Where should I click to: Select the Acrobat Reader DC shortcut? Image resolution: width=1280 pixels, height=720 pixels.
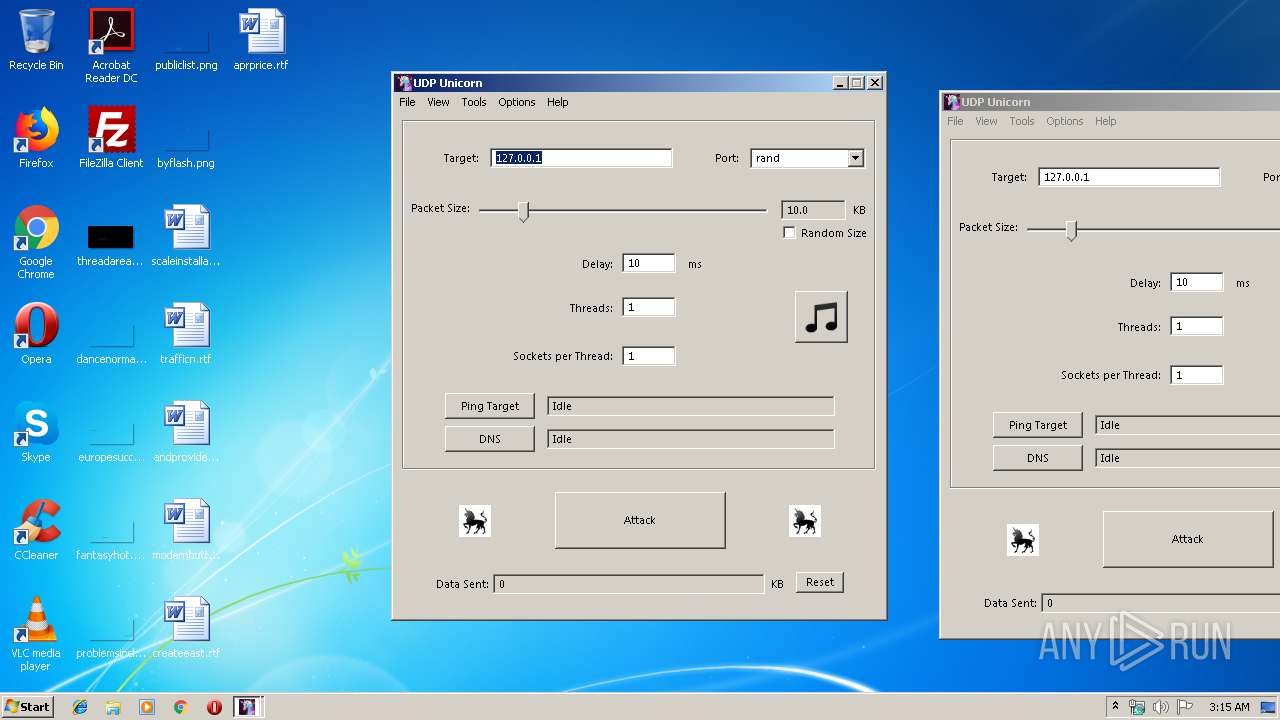tap(111, 46)
